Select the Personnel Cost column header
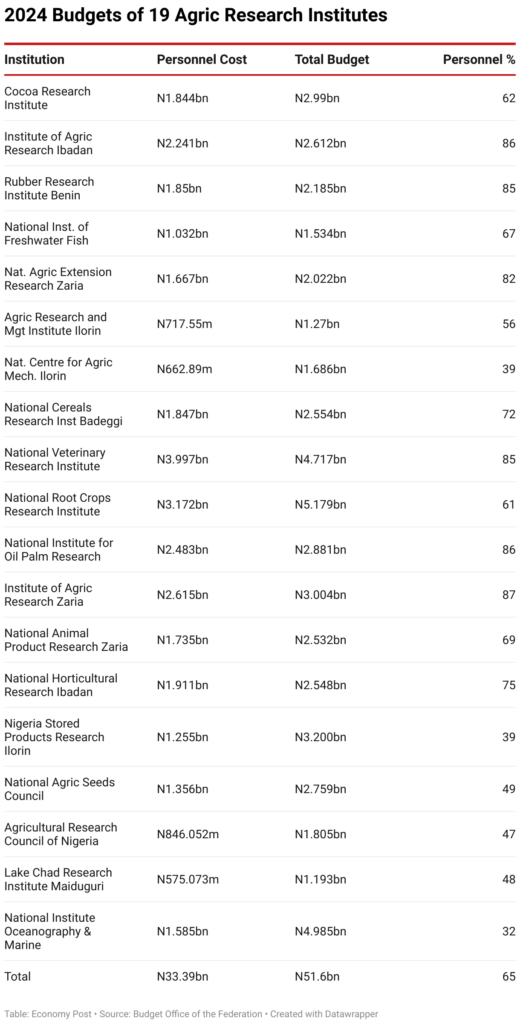520x1024 pixels. coord(202,59)
